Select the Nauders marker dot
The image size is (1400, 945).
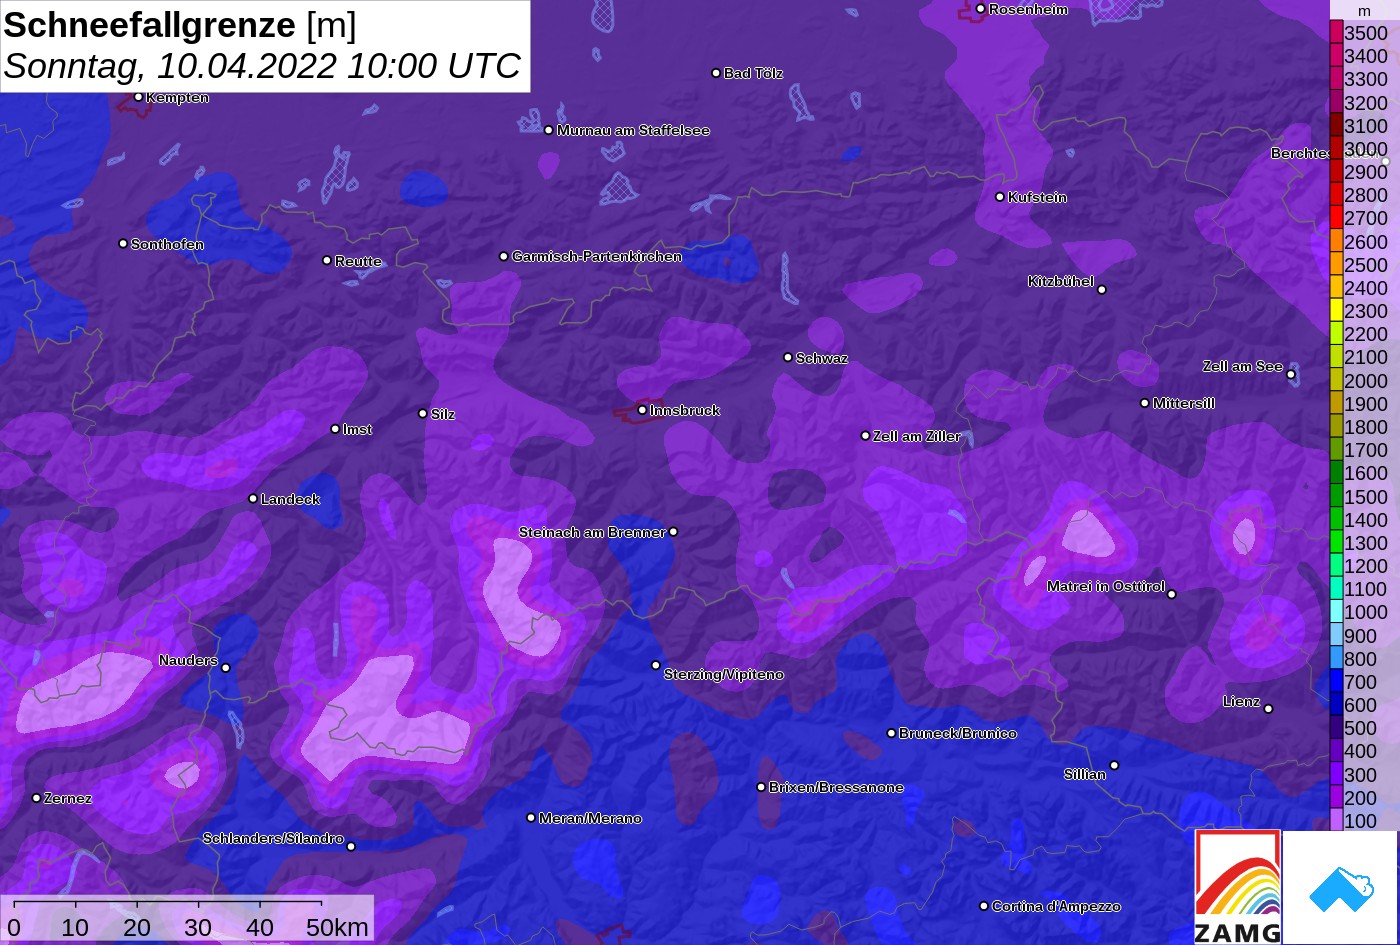pyautogui.click(x=225, y=668)
